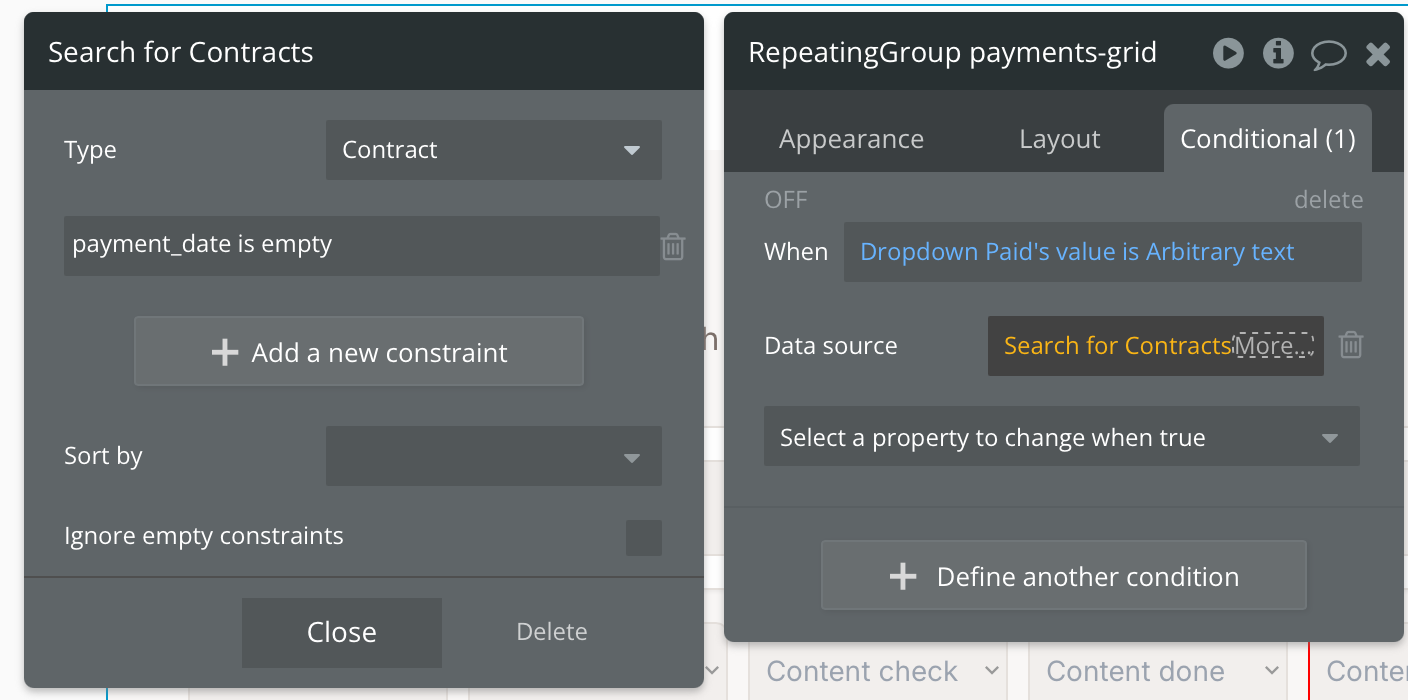This screenshot has height=700, width=1408.
Task: Toggle the condition OFF indicator
Action: coord(785,200)
